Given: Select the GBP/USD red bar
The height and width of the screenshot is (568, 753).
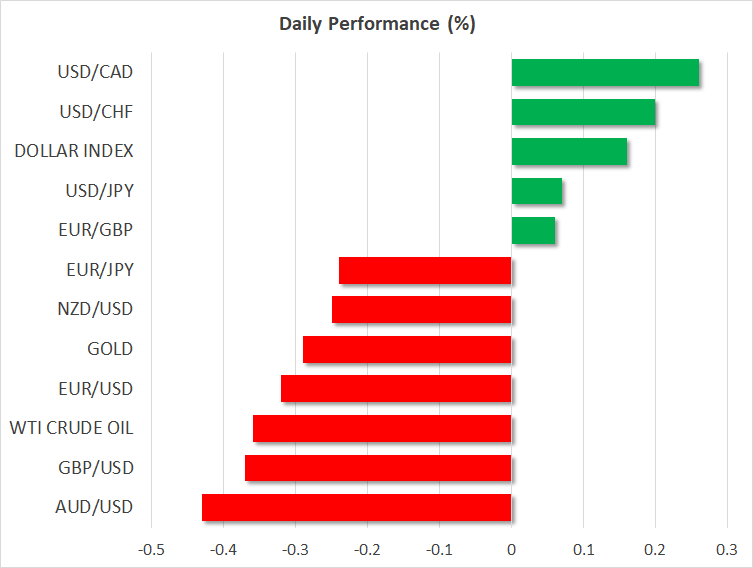Looking at the screenshot, I should [378, 467].
